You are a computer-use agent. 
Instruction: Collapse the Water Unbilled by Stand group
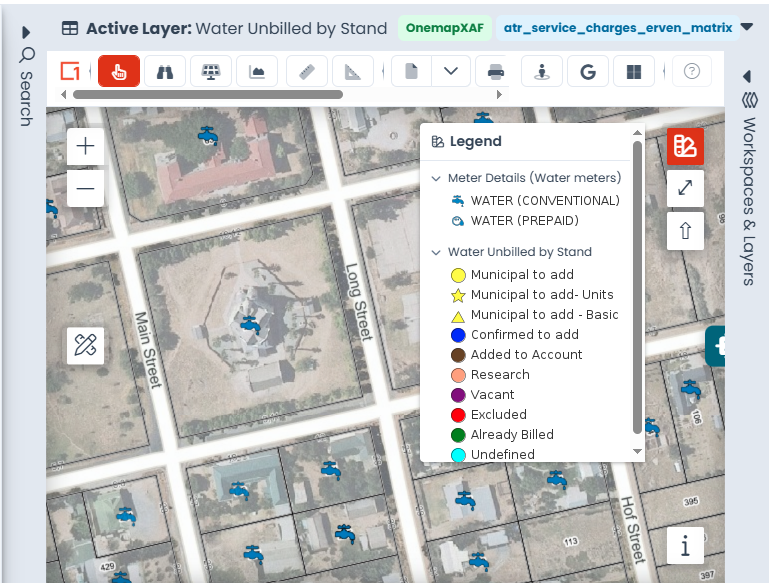point(436,252)
